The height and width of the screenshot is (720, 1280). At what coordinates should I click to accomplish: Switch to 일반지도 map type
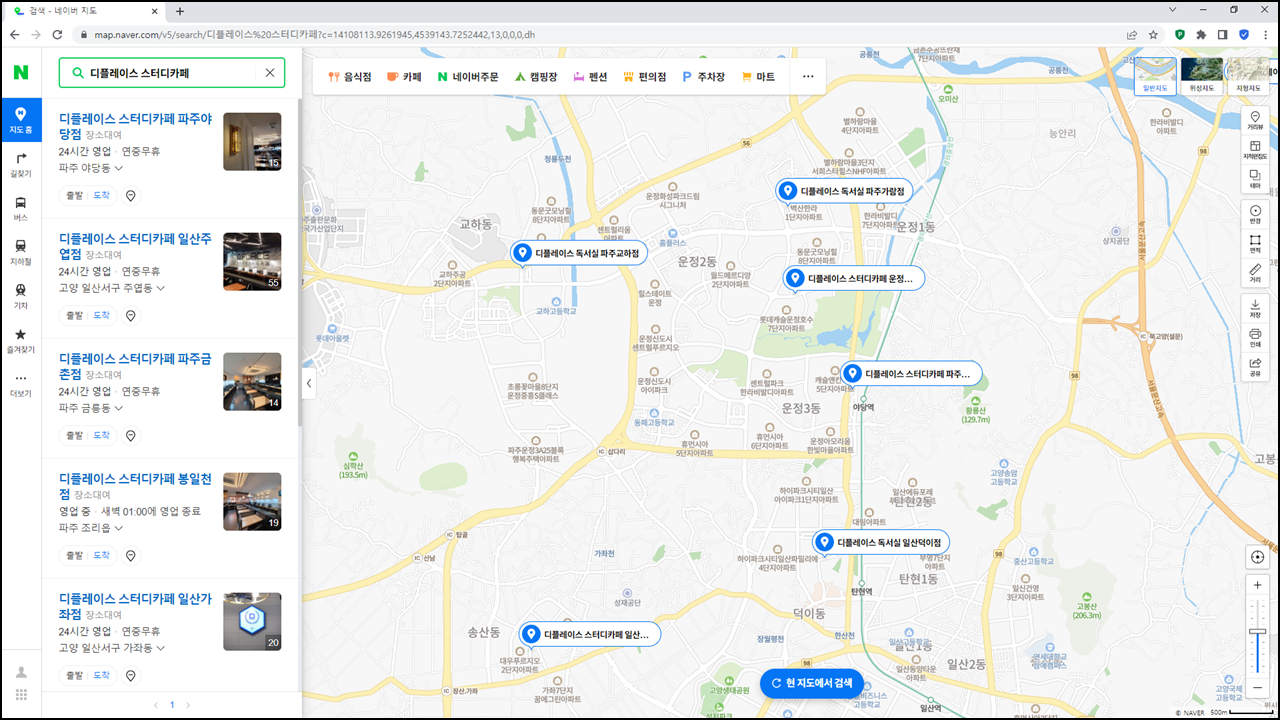(x=1156, y=75)
